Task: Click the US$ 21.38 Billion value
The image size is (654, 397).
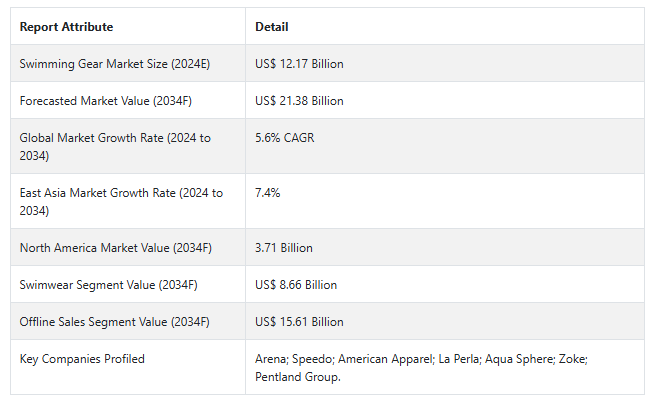Action: pos(299,101)
